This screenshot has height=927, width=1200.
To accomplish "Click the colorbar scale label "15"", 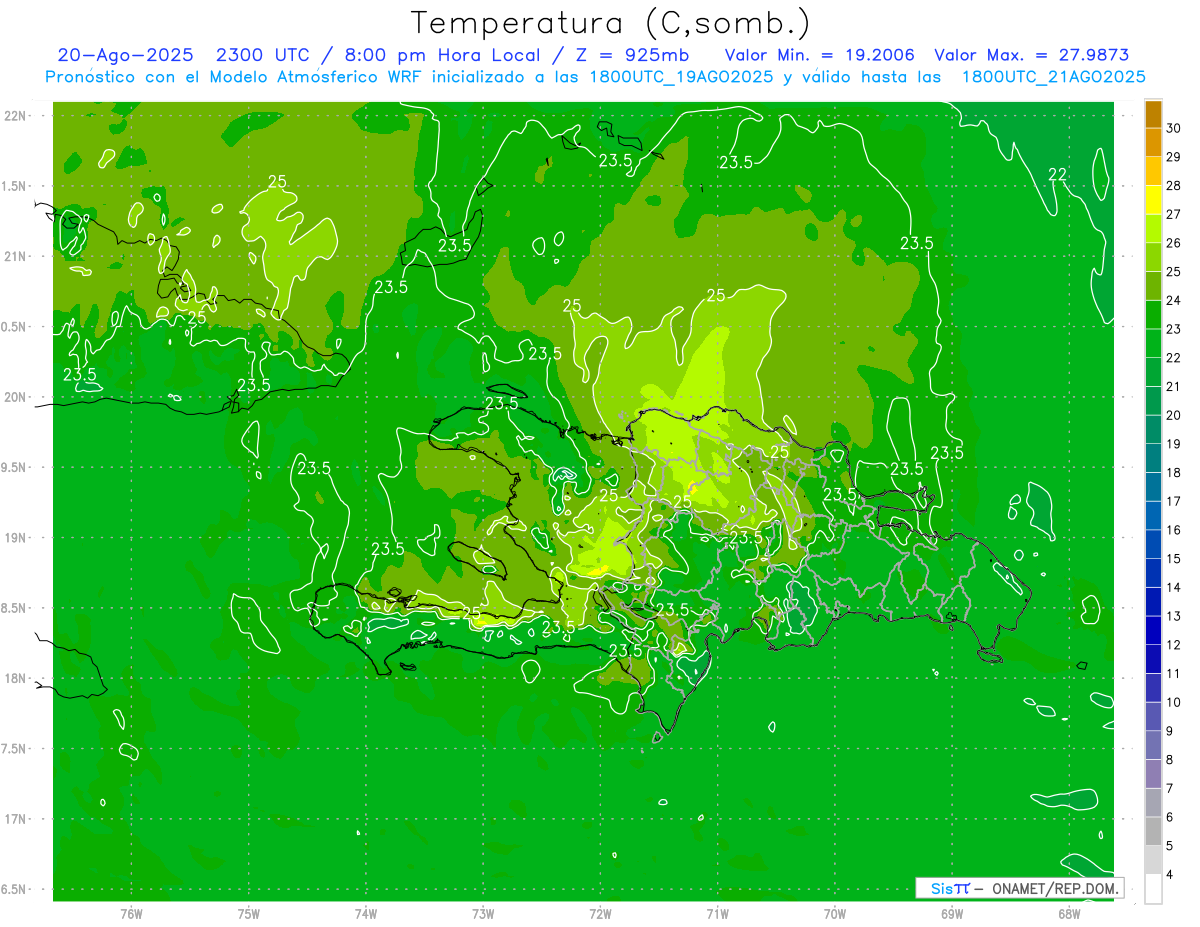I will [1174, 559].
